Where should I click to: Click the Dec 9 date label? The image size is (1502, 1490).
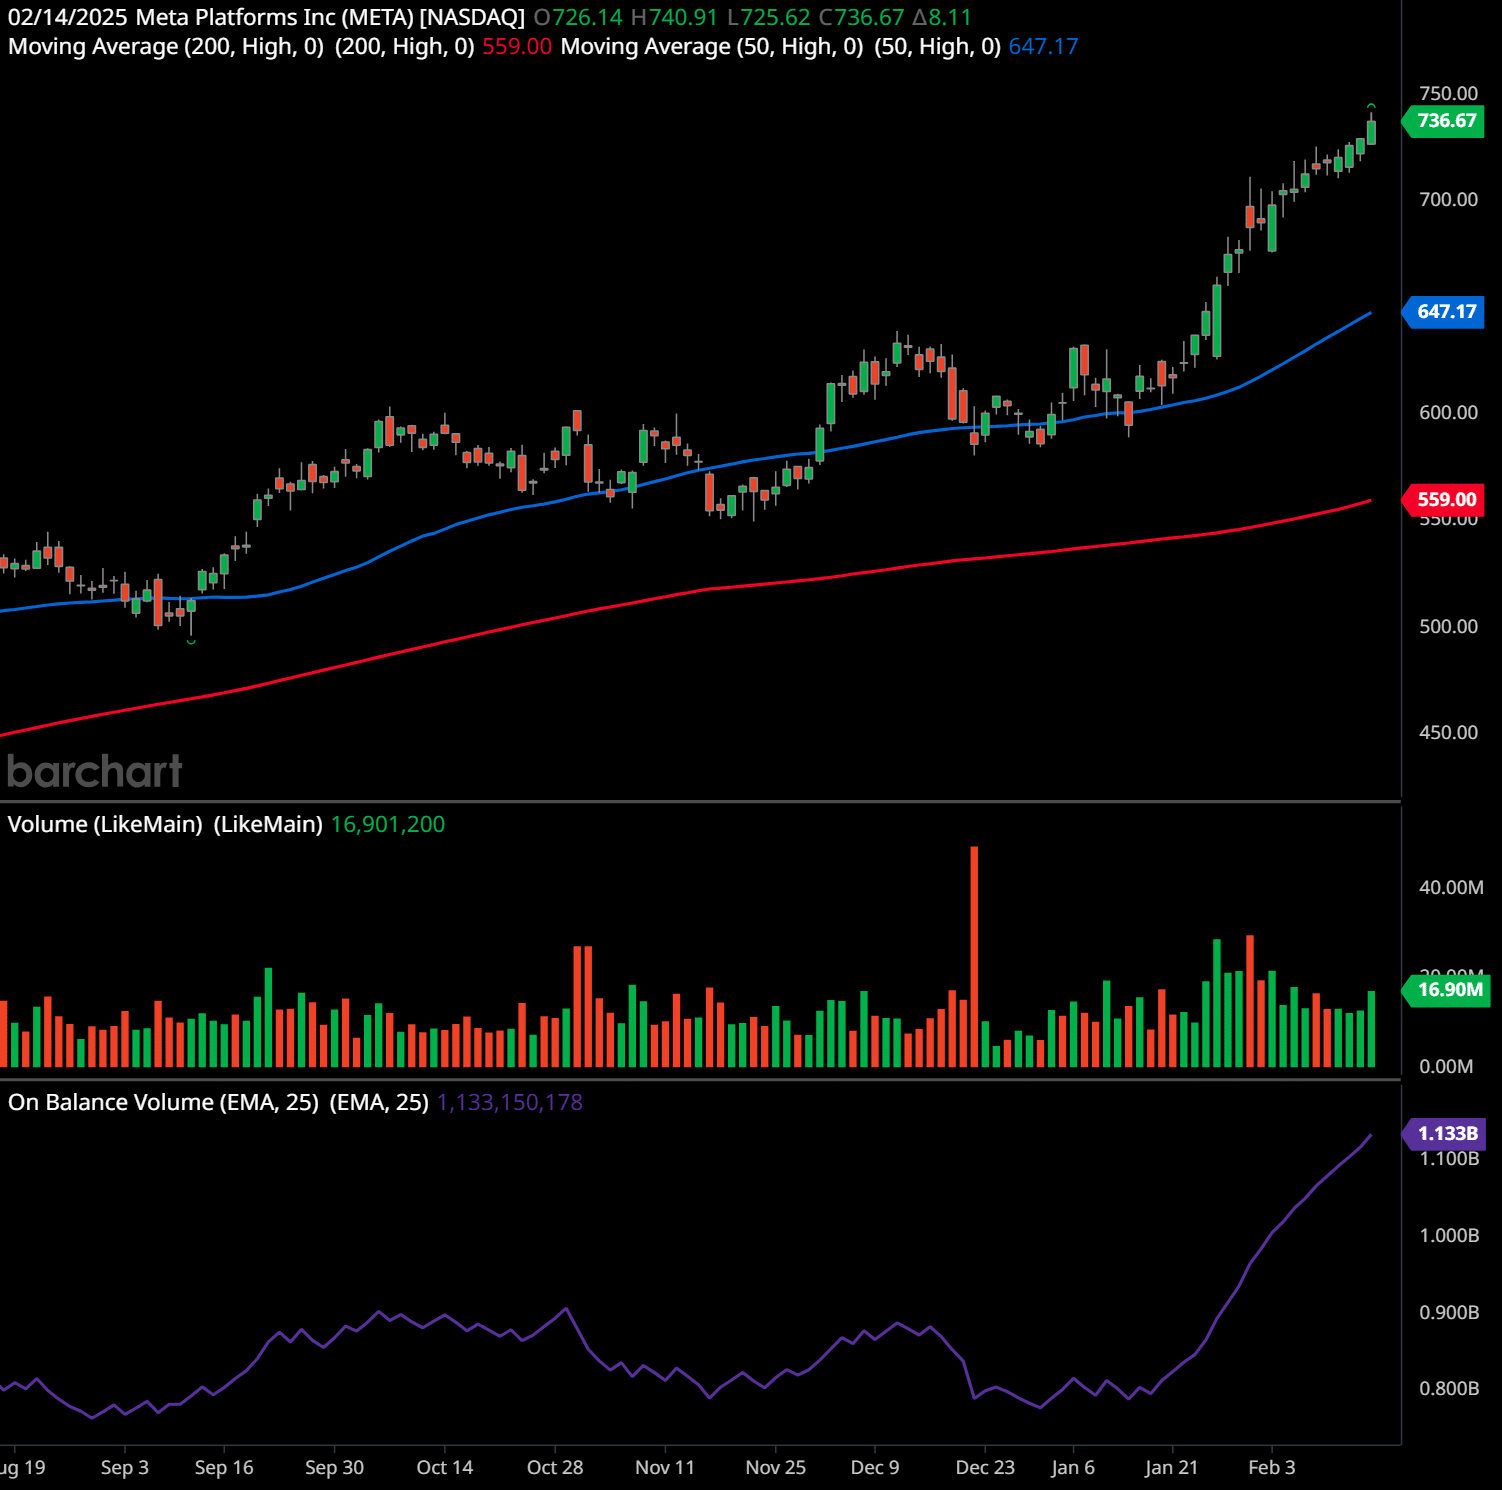point(875,1467)
